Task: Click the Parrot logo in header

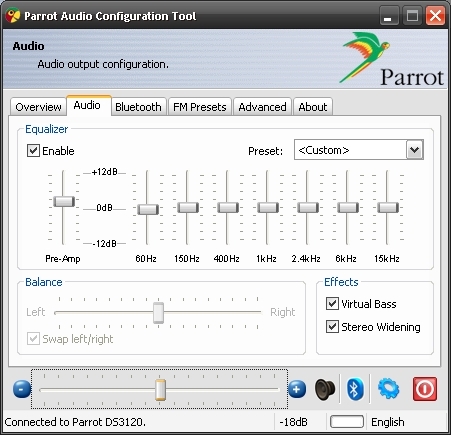Action: click(x=392, y=59)
